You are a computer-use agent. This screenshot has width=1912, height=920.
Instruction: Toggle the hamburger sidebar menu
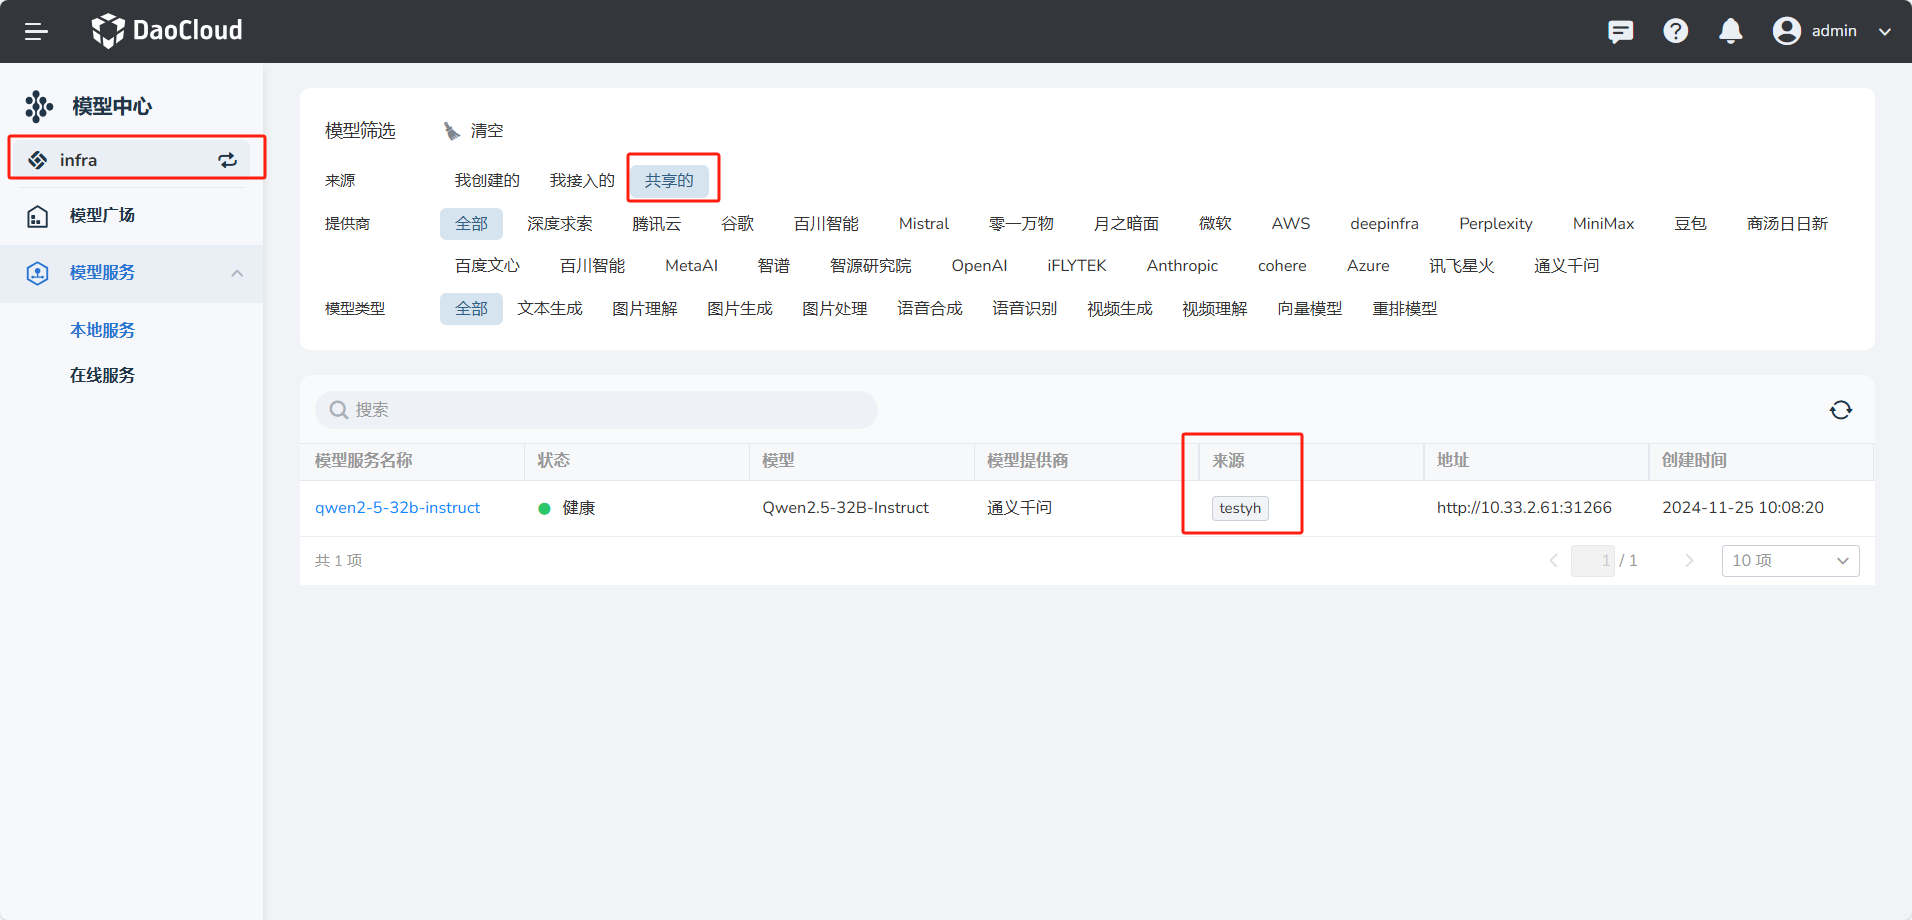[36, 31]
